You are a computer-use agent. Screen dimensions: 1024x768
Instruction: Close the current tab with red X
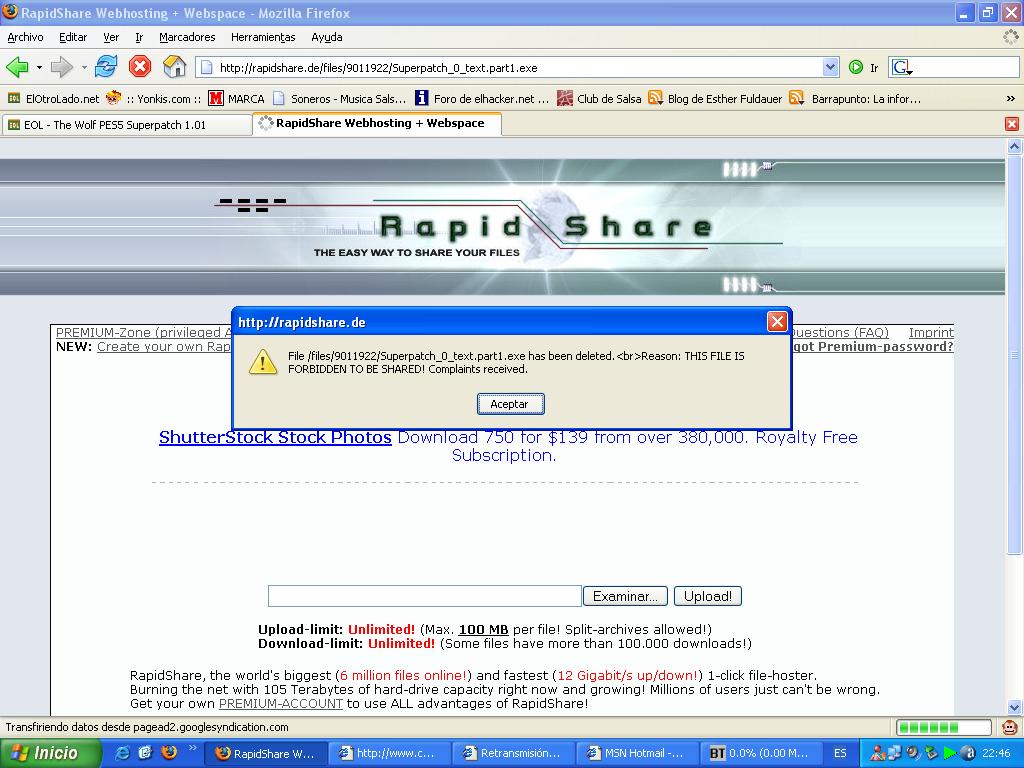(1012, 124)
